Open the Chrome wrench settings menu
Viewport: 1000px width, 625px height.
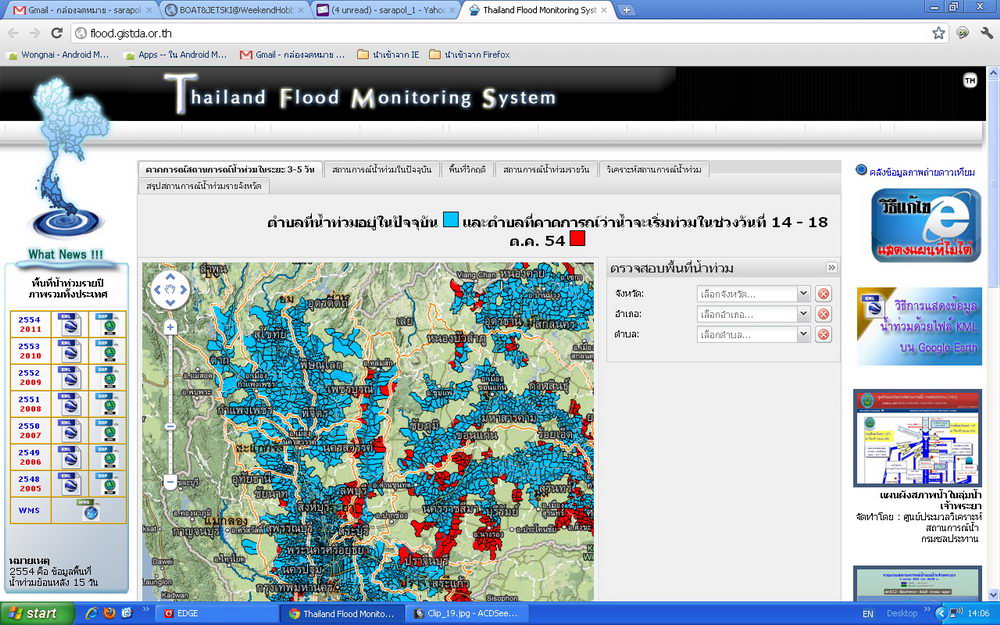(x=986, y=32)
